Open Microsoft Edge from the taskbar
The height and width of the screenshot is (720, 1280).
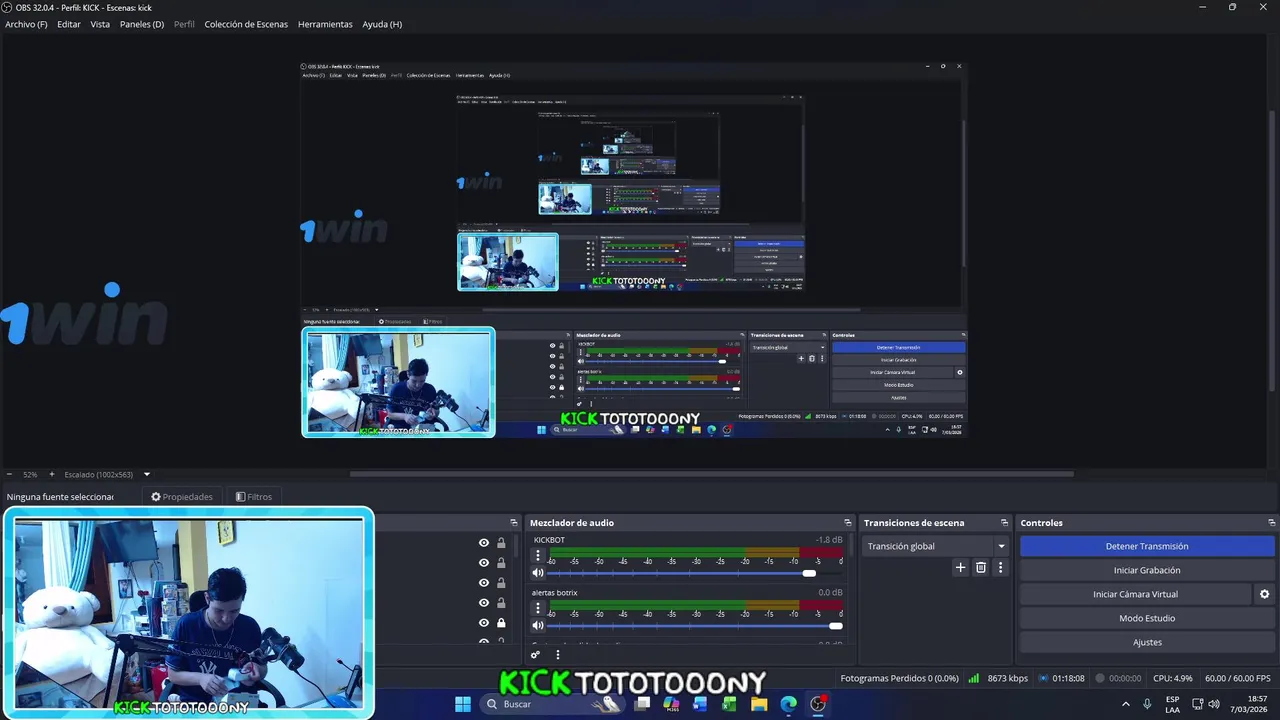click(x=788, y=704)
